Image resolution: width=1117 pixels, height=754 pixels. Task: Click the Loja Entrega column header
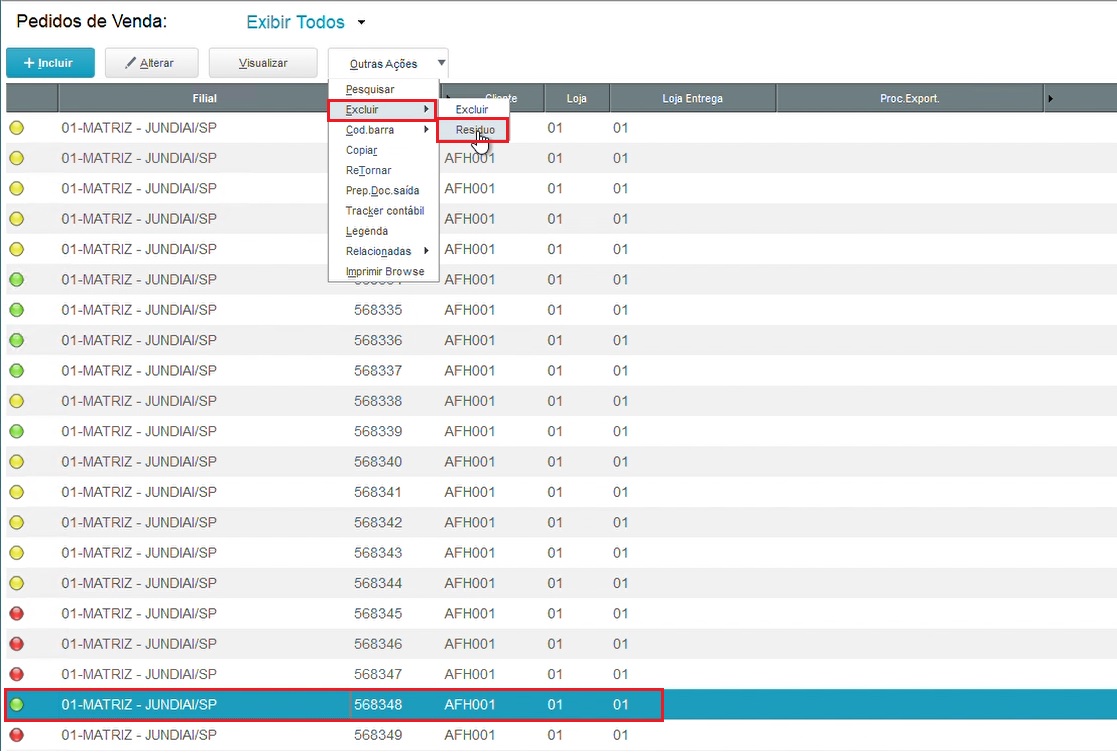[692, 98]
